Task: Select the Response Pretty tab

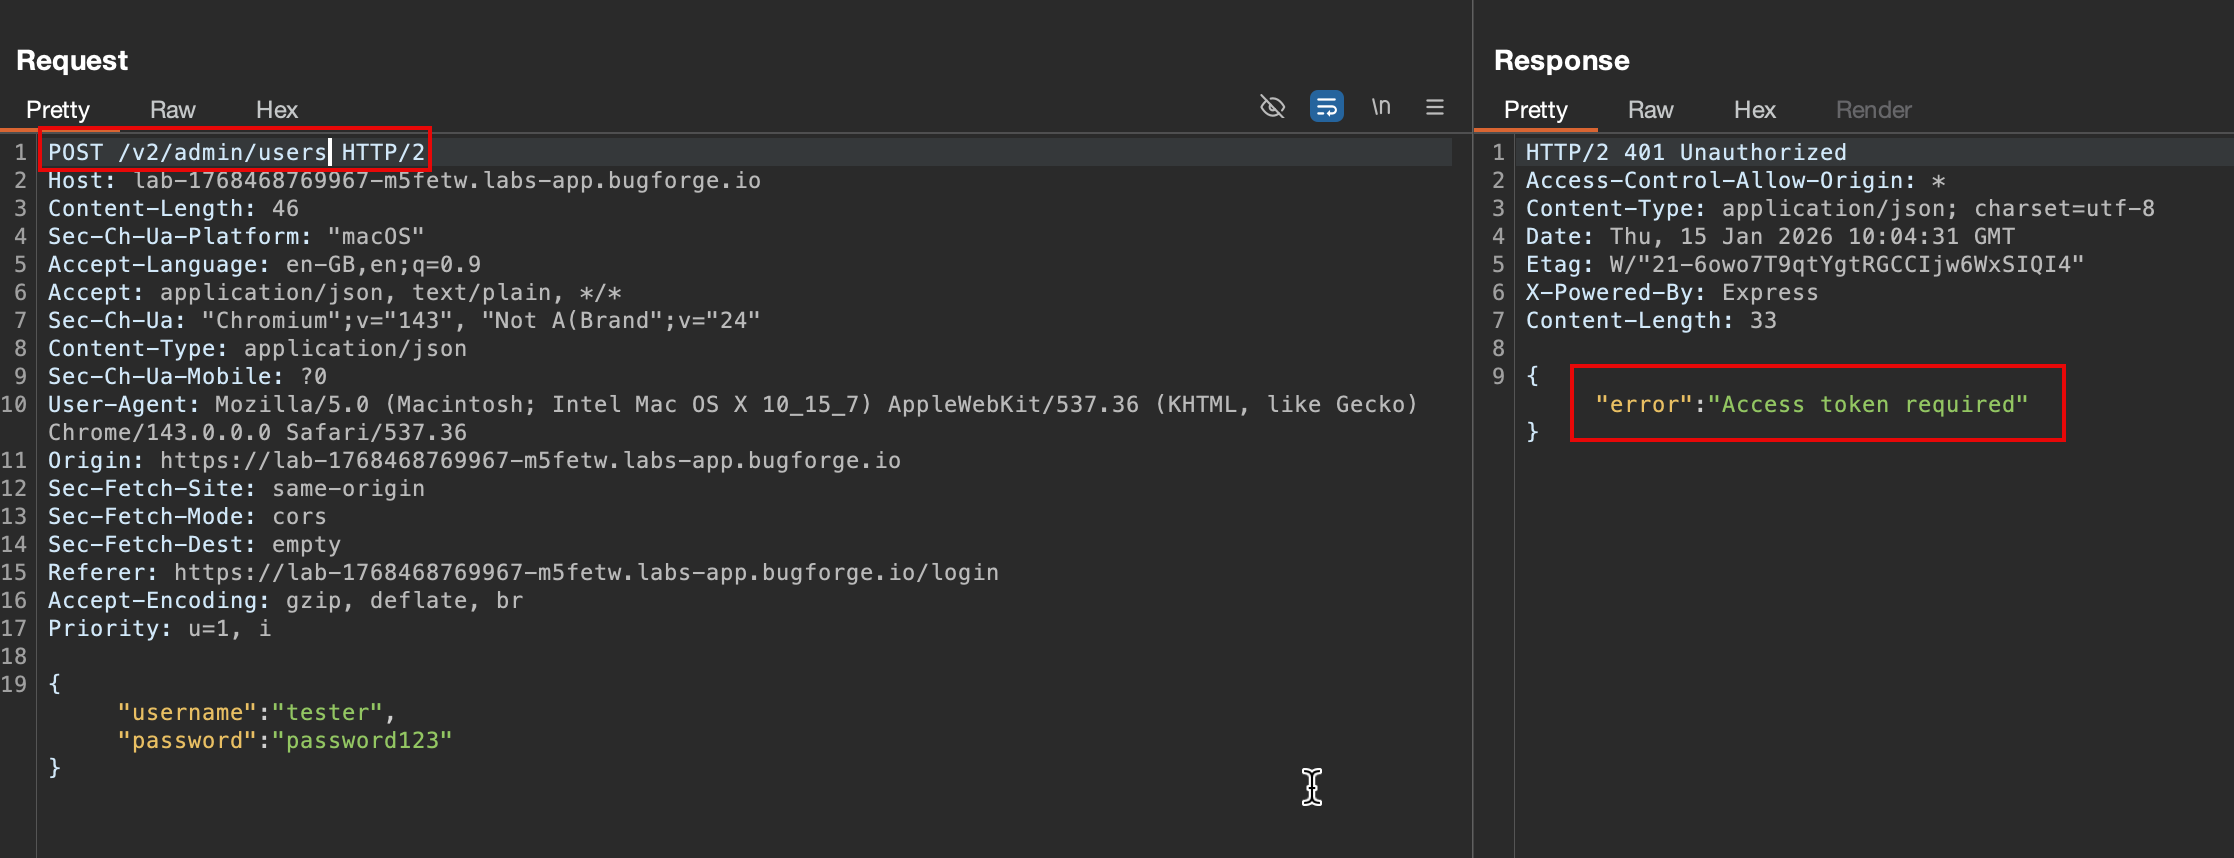Action: (1535, 110)
